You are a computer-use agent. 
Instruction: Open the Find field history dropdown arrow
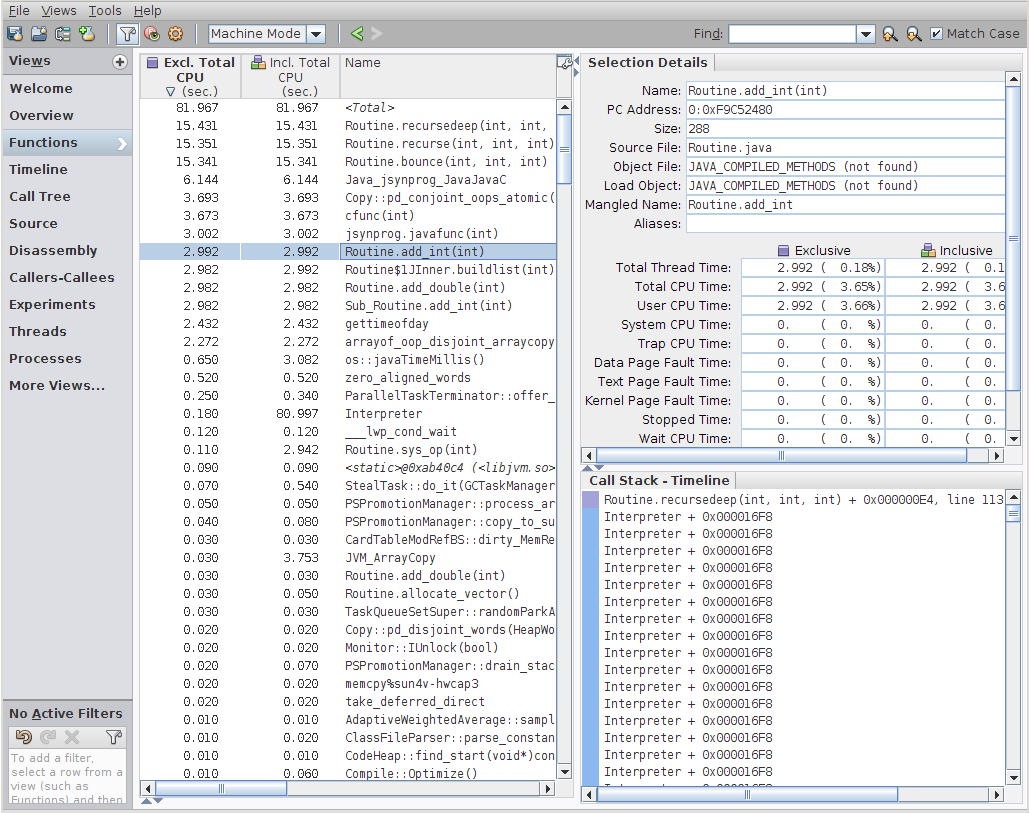pyautogui.click(x=866, y=33)
